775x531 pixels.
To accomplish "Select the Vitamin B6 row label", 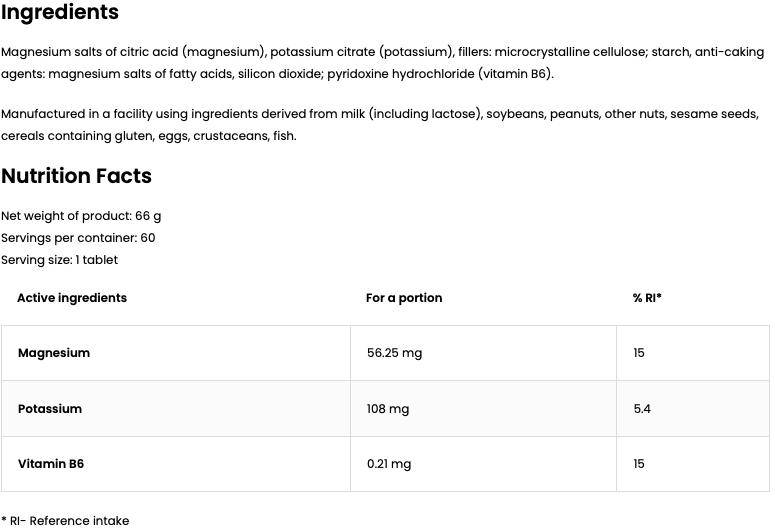I will 51,464.
